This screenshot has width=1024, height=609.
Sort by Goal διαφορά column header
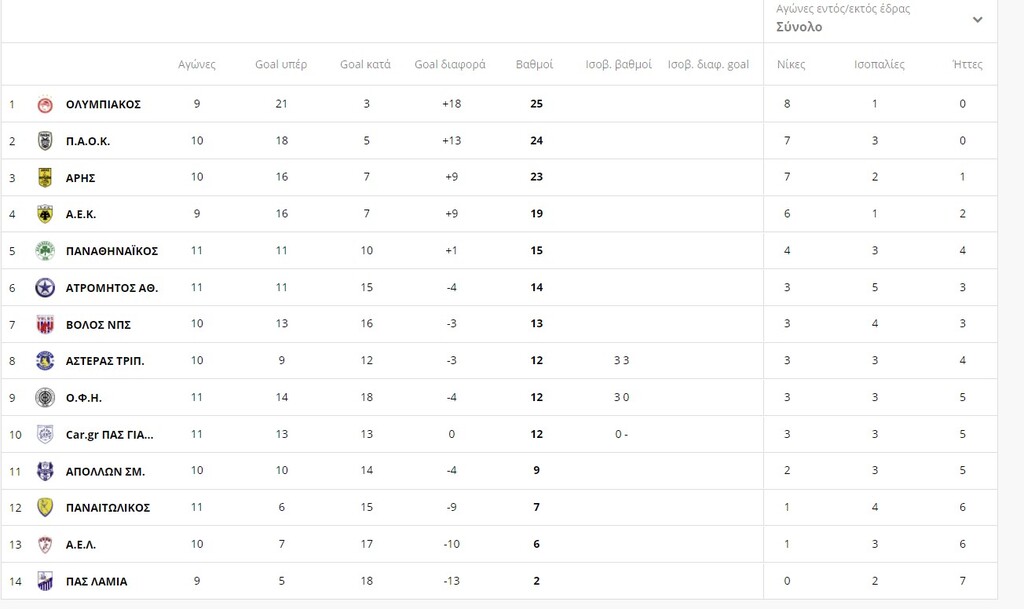pos(450,64)
